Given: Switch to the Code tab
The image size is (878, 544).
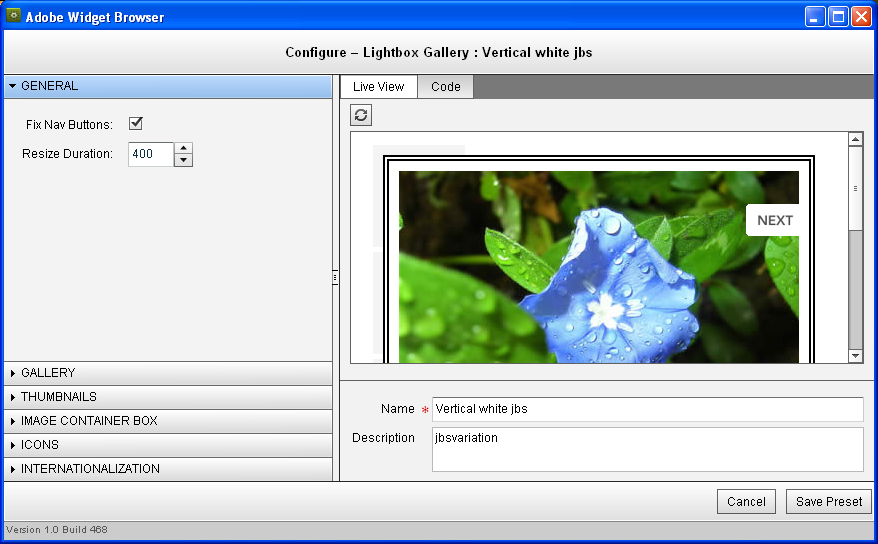Looking at the screenshot, I should (x=445, y=87).
